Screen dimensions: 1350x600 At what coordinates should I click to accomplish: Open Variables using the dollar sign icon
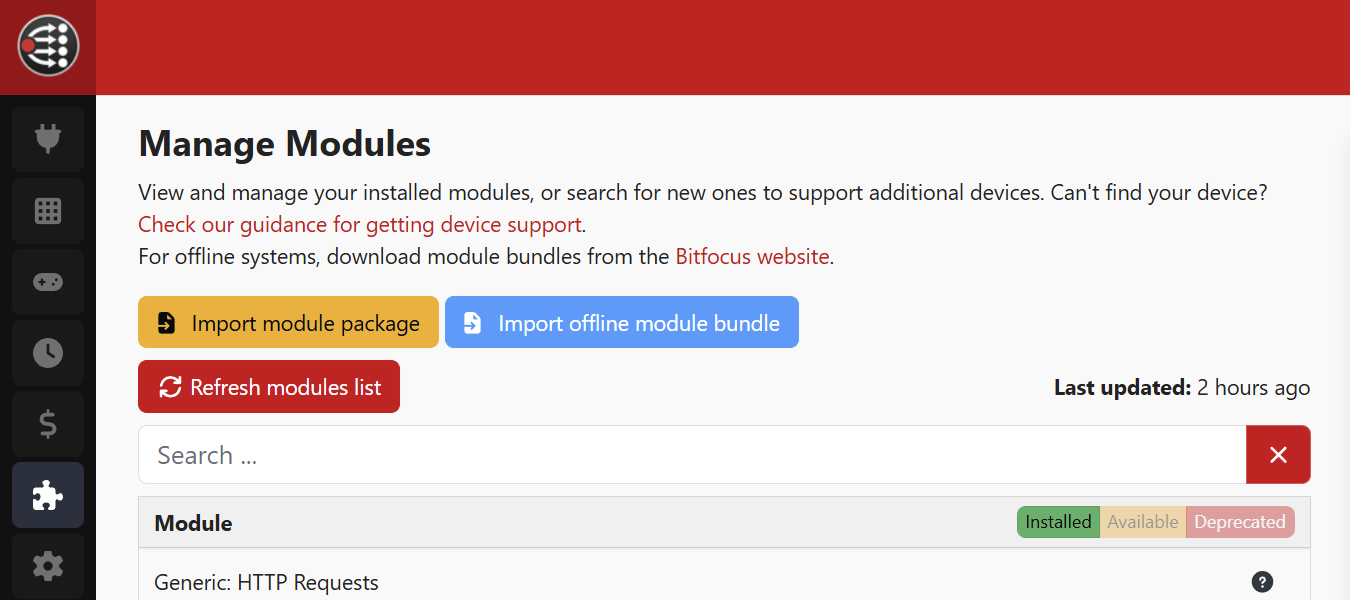[48, 424]
